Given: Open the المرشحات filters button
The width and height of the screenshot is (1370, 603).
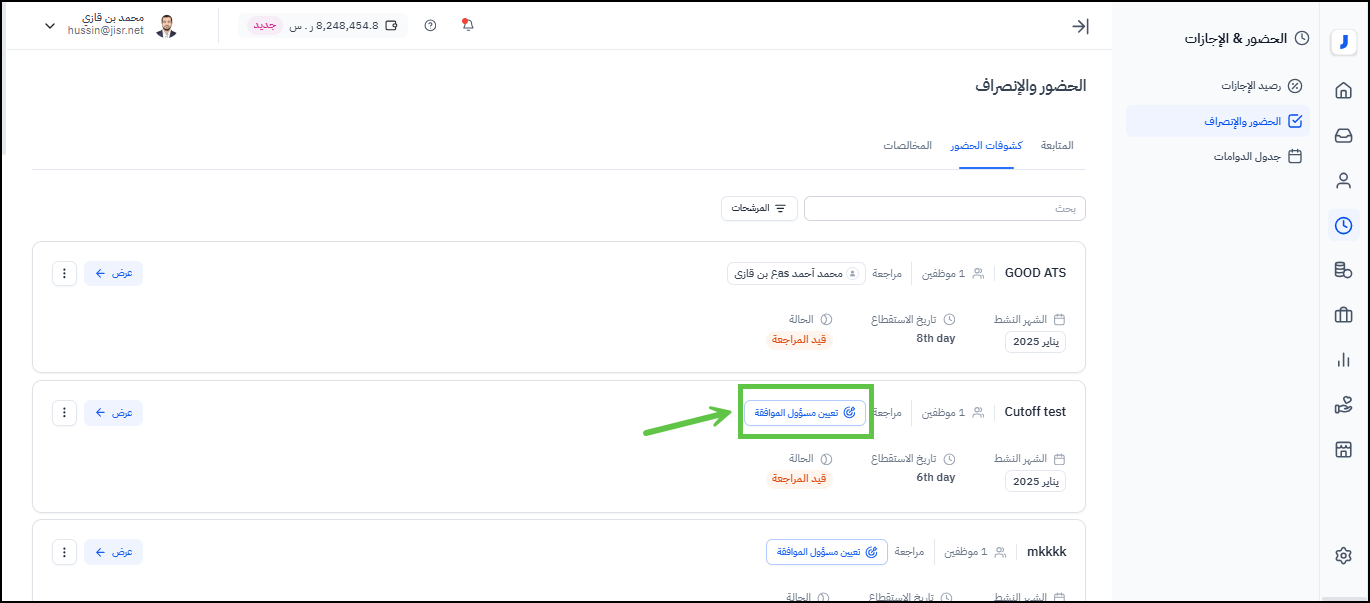Looking at the screenshot, I should pos(759,208).
